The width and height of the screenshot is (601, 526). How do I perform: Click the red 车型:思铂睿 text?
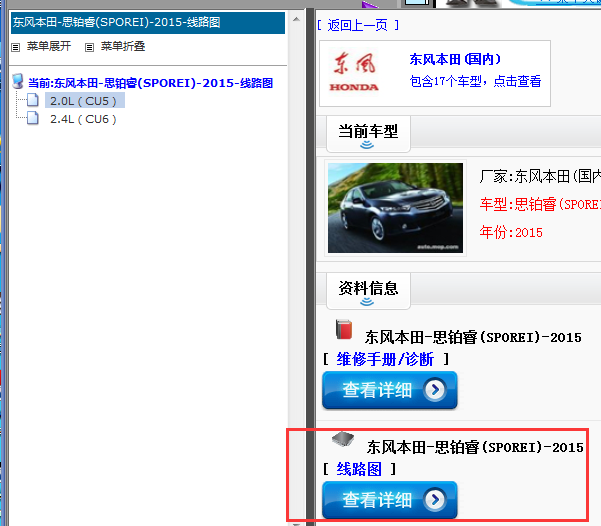540,204
